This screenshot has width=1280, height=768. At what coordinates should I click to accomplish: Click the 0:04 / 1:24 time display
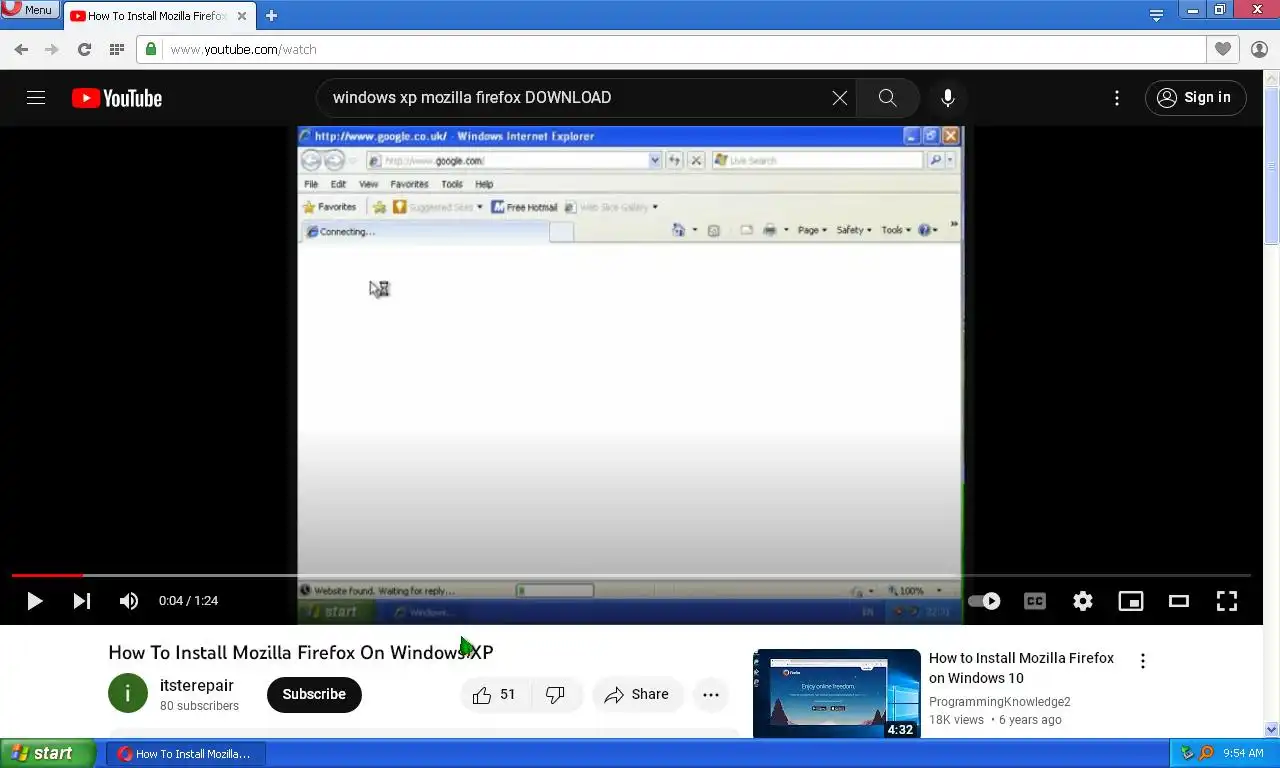188,601
